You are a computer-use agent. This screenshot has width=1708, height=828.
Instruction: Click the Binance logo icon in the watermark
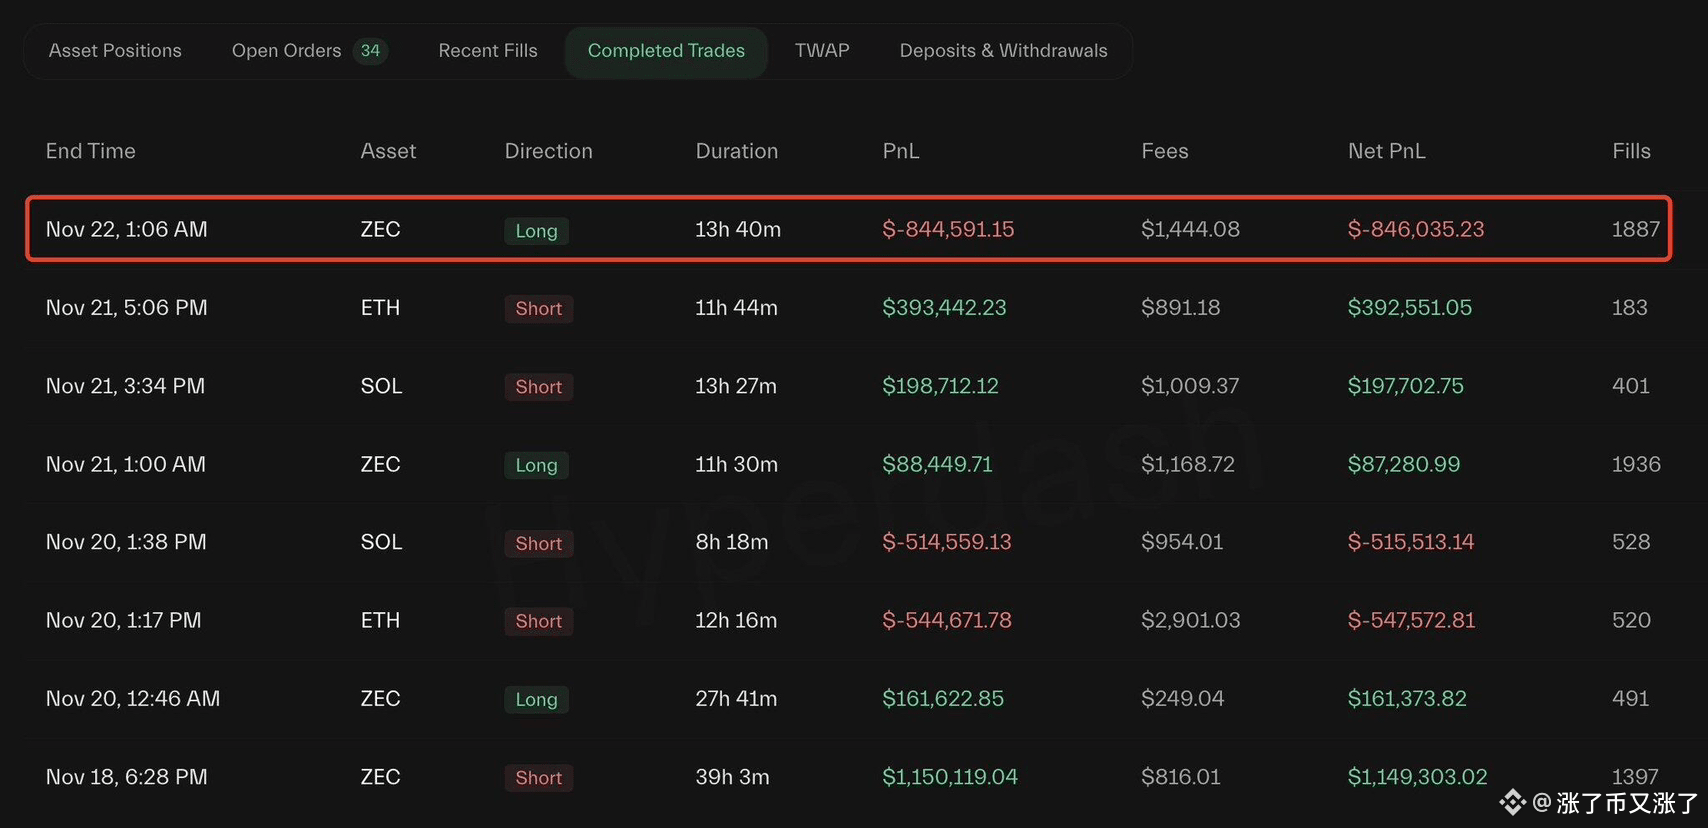coord(1512,802)
